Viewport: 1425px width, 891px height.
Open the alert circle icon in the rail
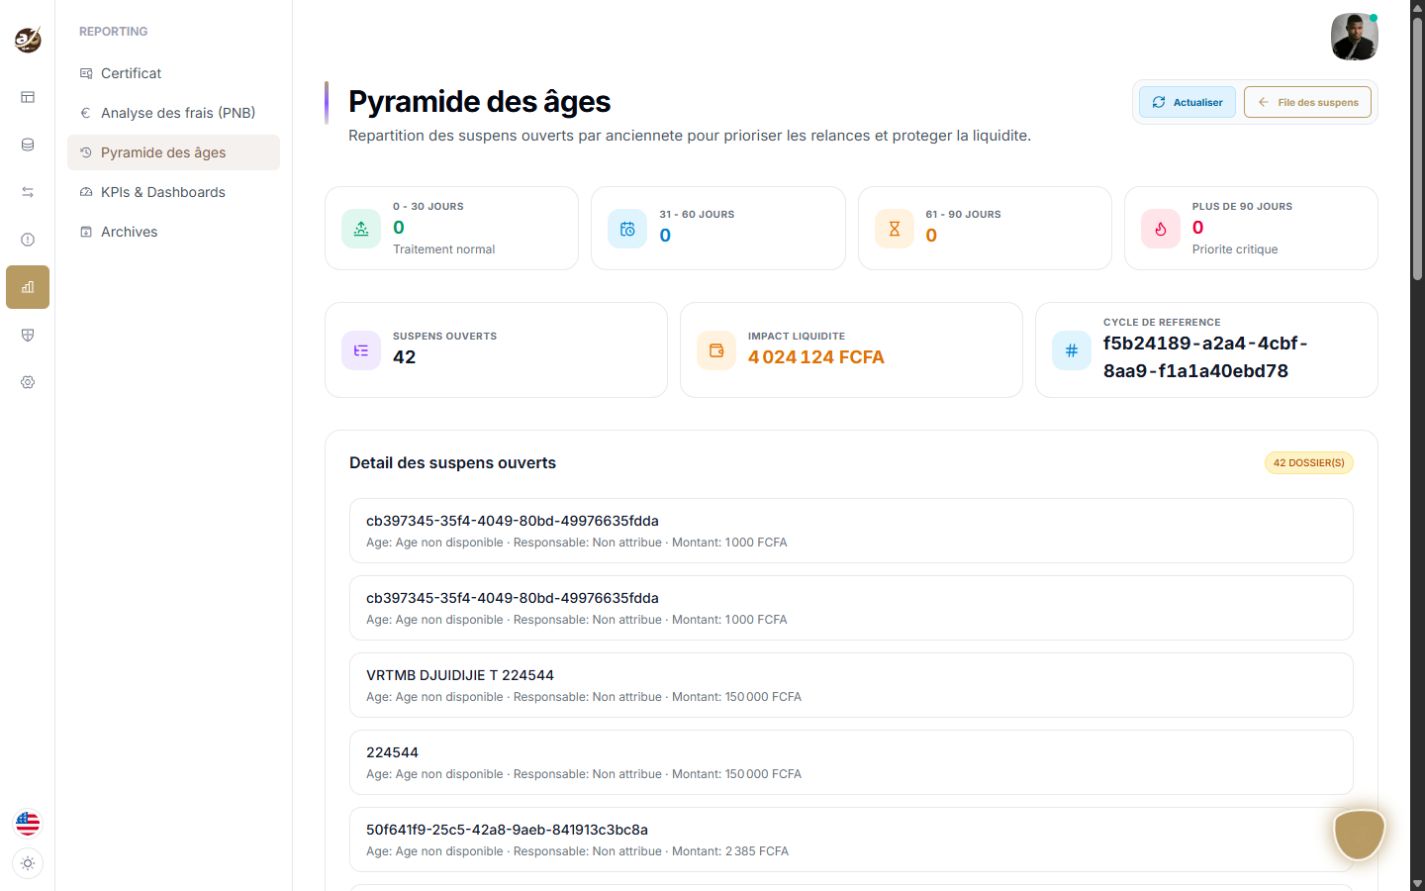[27, 240]
